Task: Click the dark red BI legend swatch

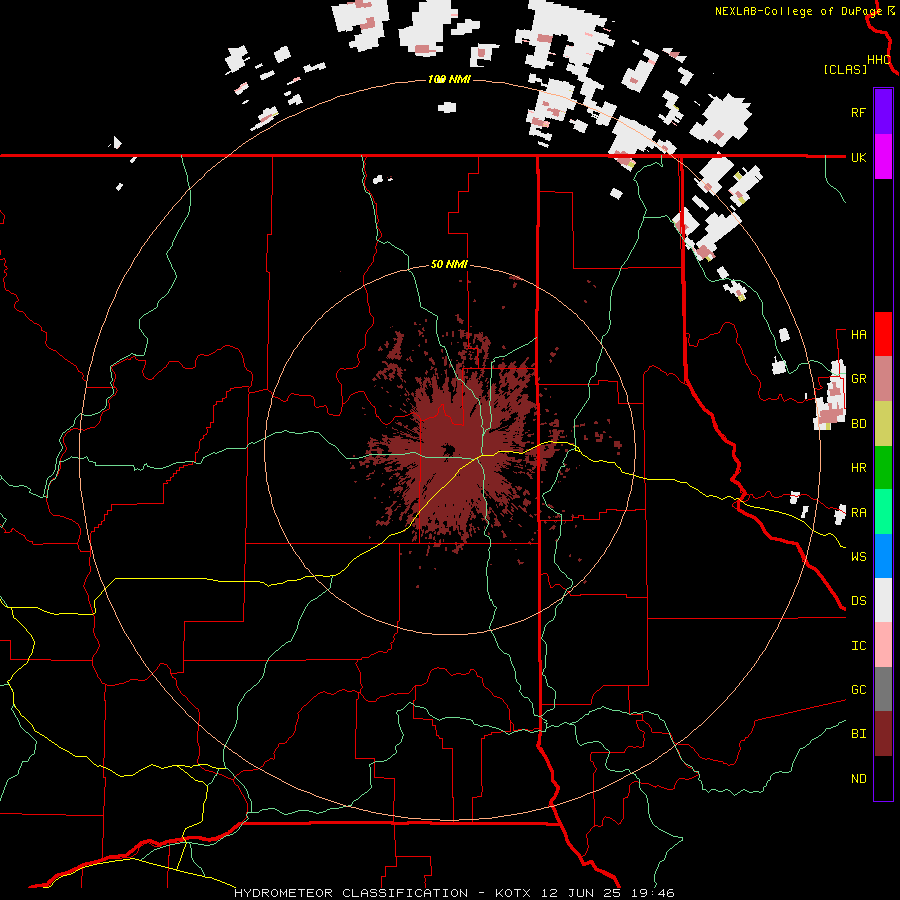Action: click(x=883, y=734)
